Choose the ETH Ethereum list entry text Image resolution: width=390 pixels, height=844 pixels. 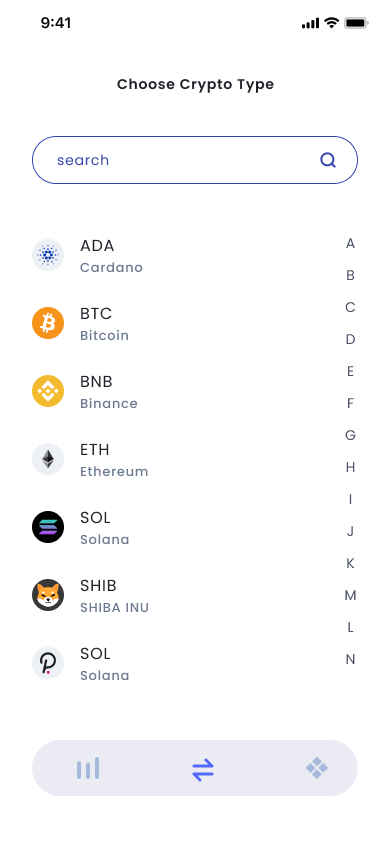(x=114, y=460)
